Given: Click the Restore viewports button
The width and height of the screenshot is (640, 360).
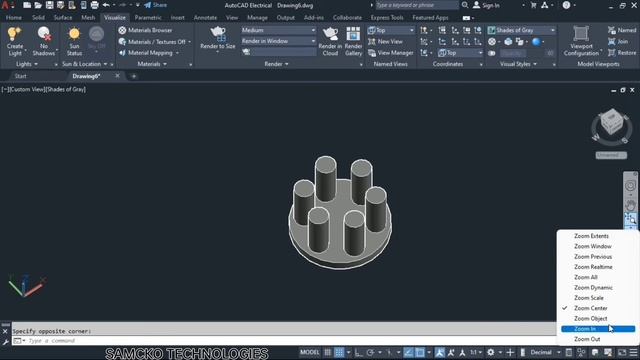Looking at the screenshot, I should pos(622,53).
